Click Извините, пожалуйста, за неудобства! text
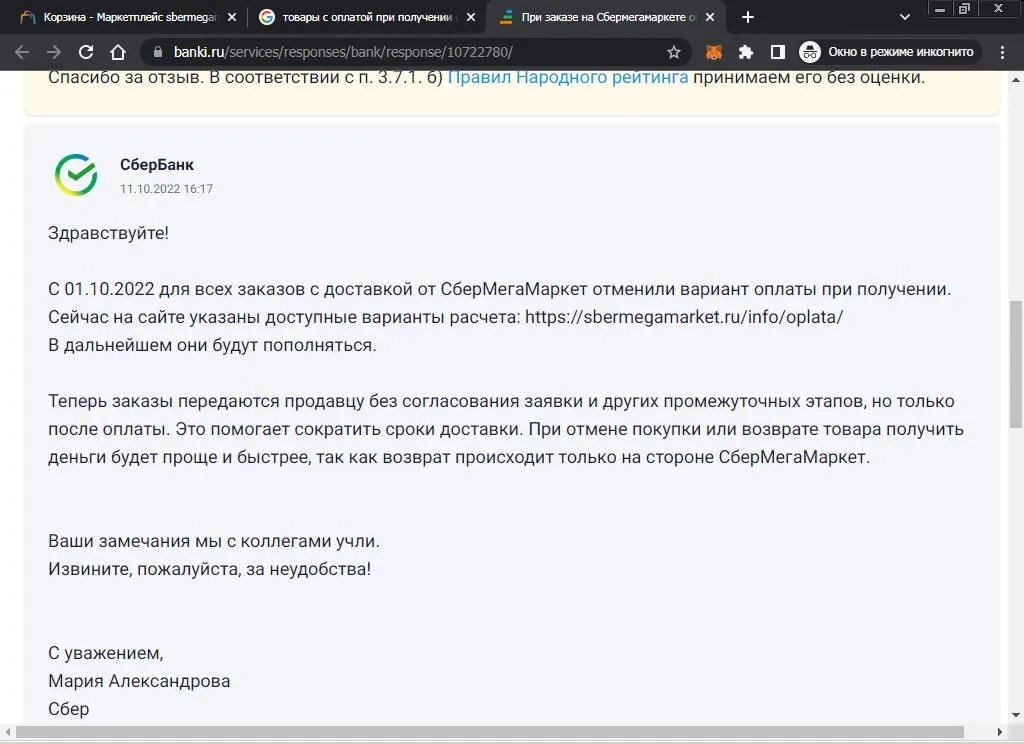Viewport: 1024px width, 744px height. coord(210,569)
